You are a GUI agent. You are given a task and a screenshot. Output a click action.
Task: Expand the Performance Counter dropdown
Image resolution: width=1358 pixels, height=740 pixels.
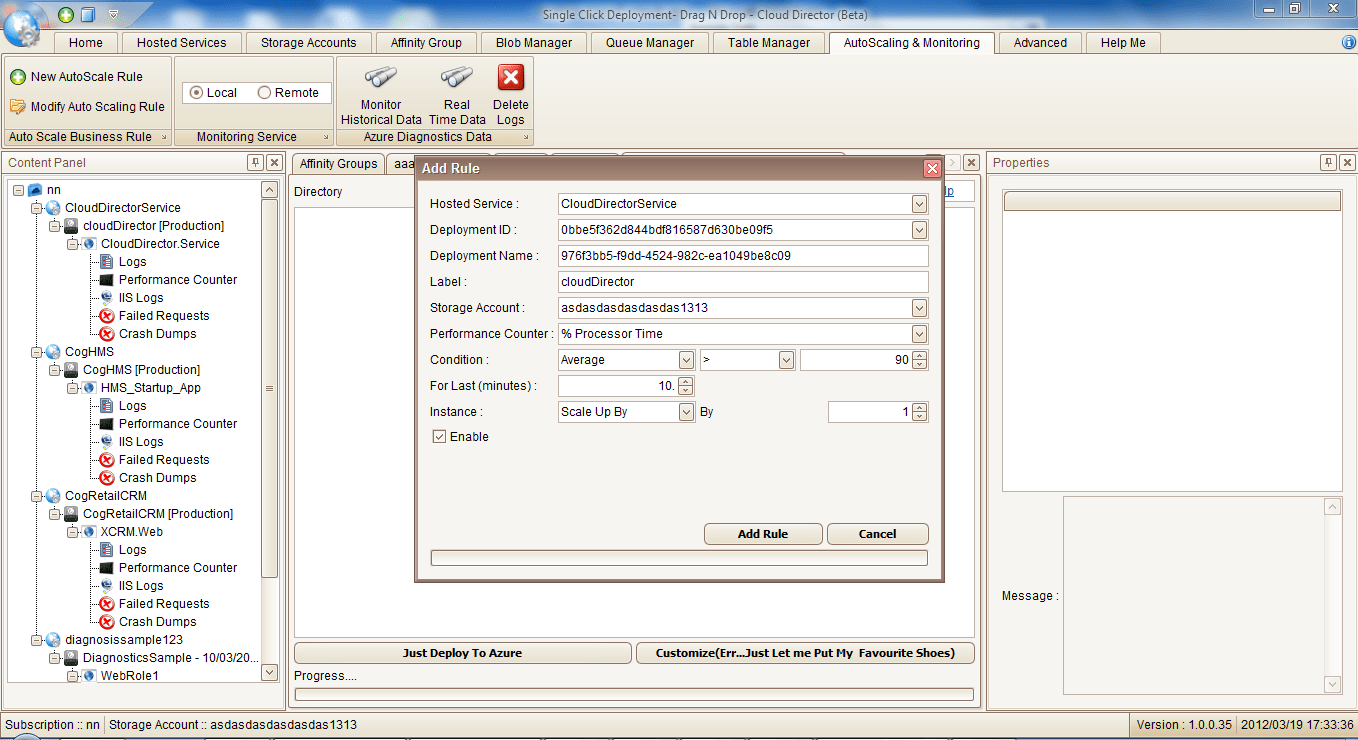[x=919, y=334]
